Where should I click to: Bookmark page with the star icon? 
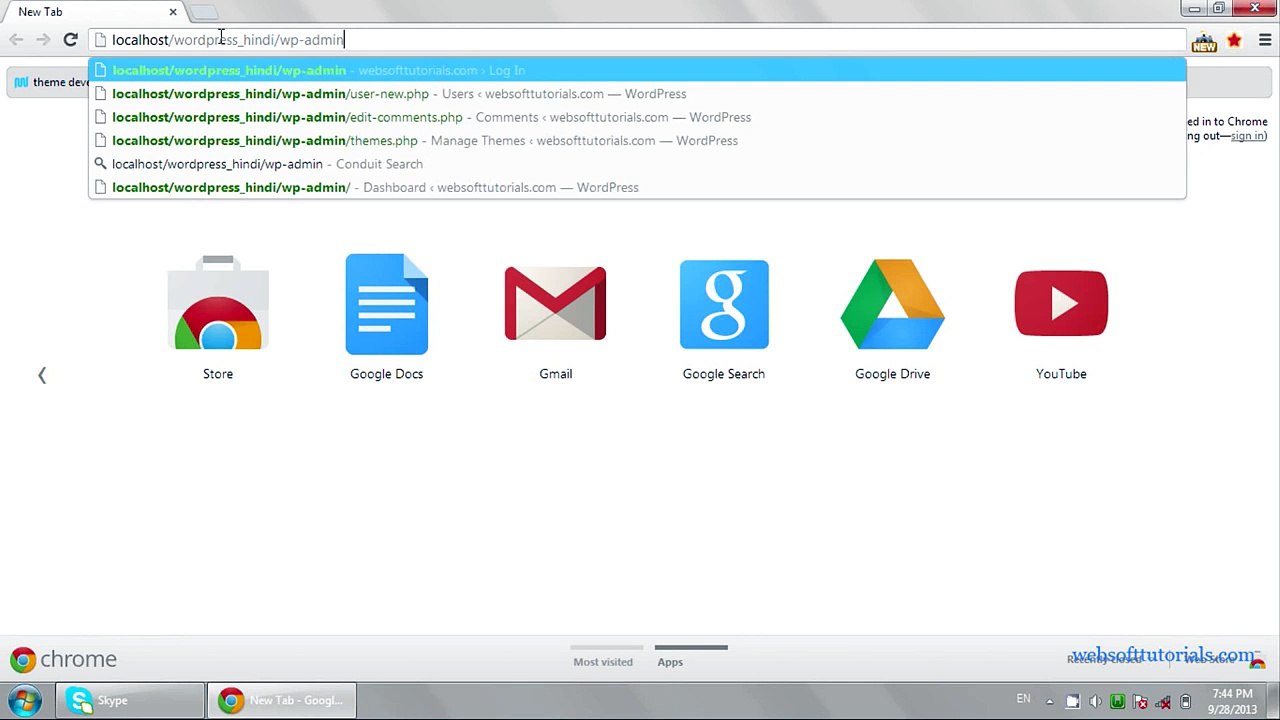point(1235,40)
